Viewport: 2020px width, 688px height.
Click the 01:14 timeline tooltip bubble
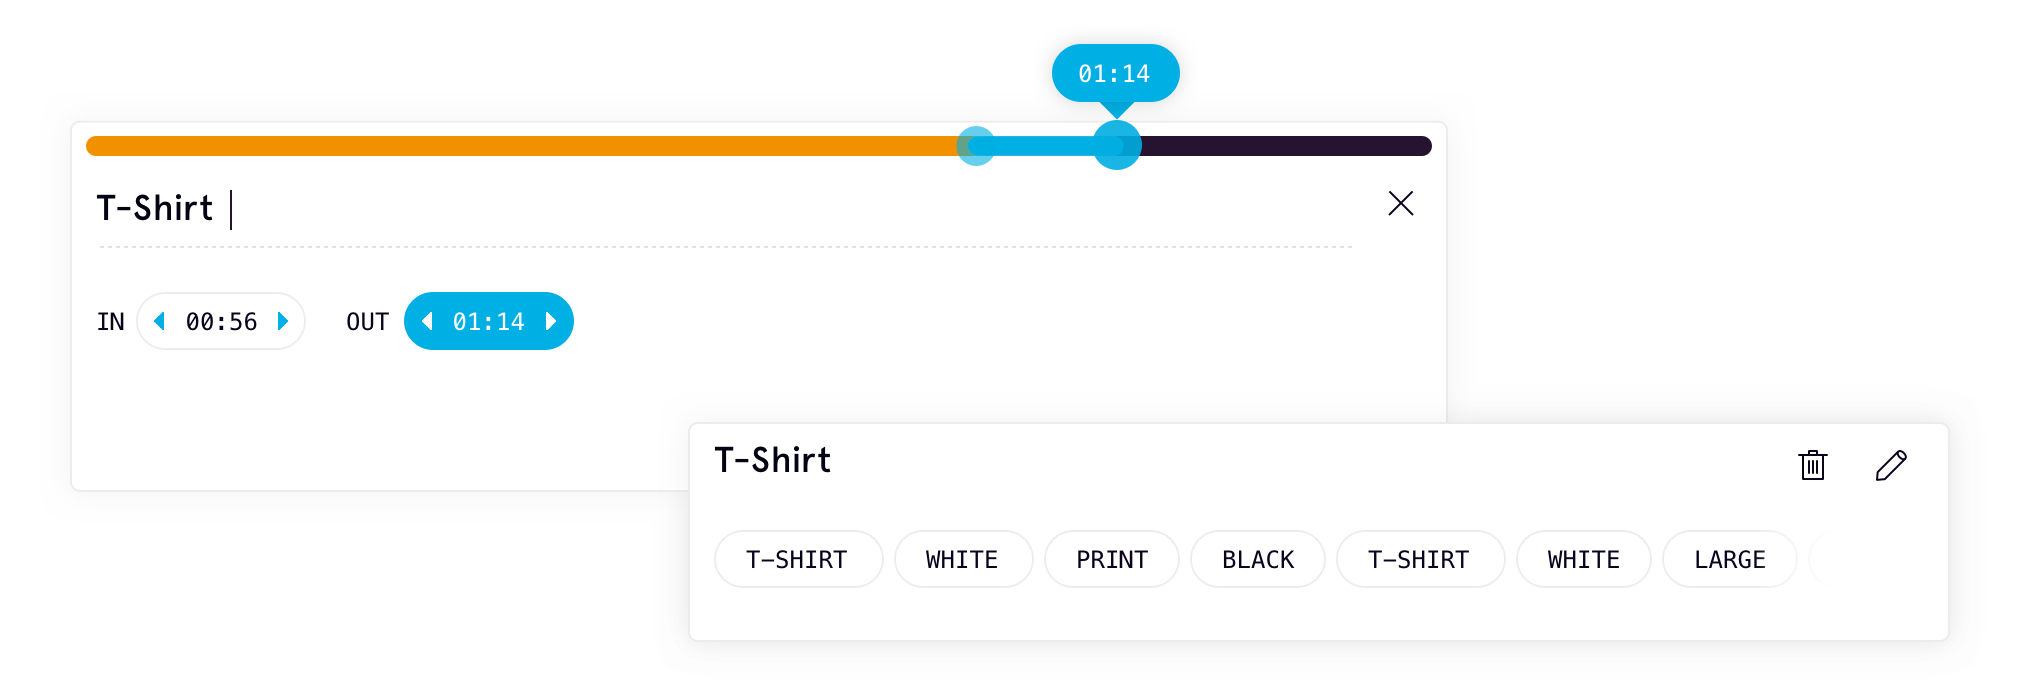click(x=1115, y=73)
